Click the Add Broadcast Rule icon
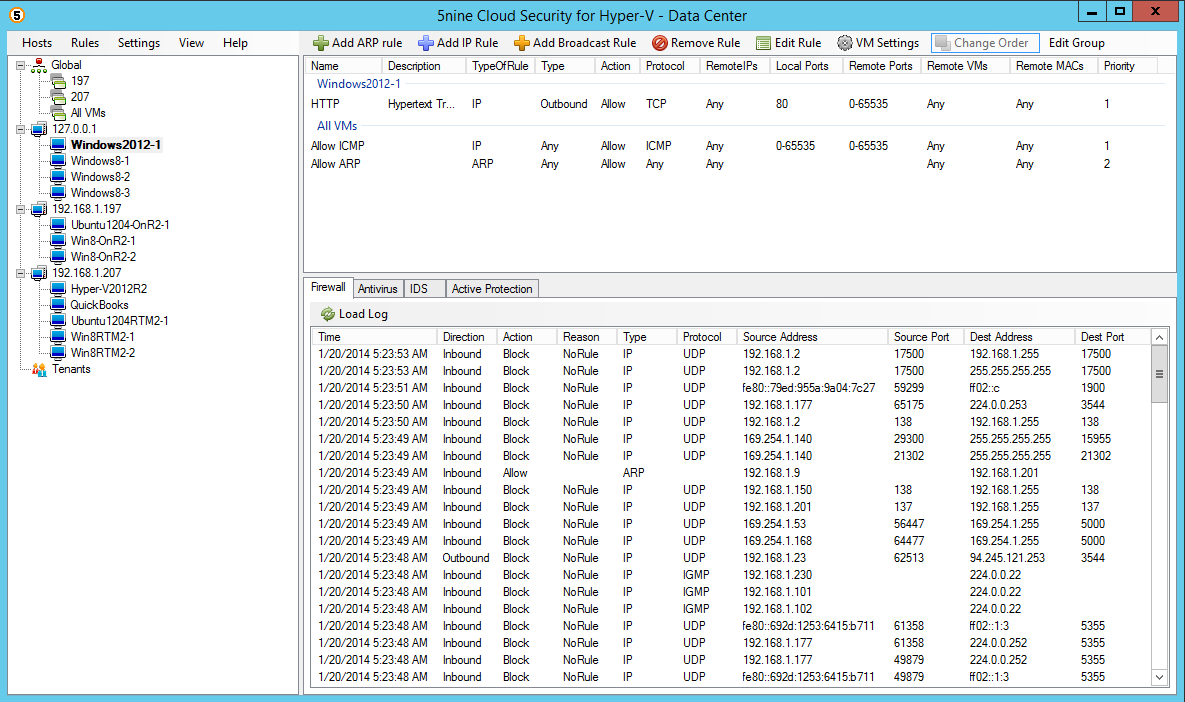Image resolution: width=1185 pixels, height=702 pixels. pos(521,43)
